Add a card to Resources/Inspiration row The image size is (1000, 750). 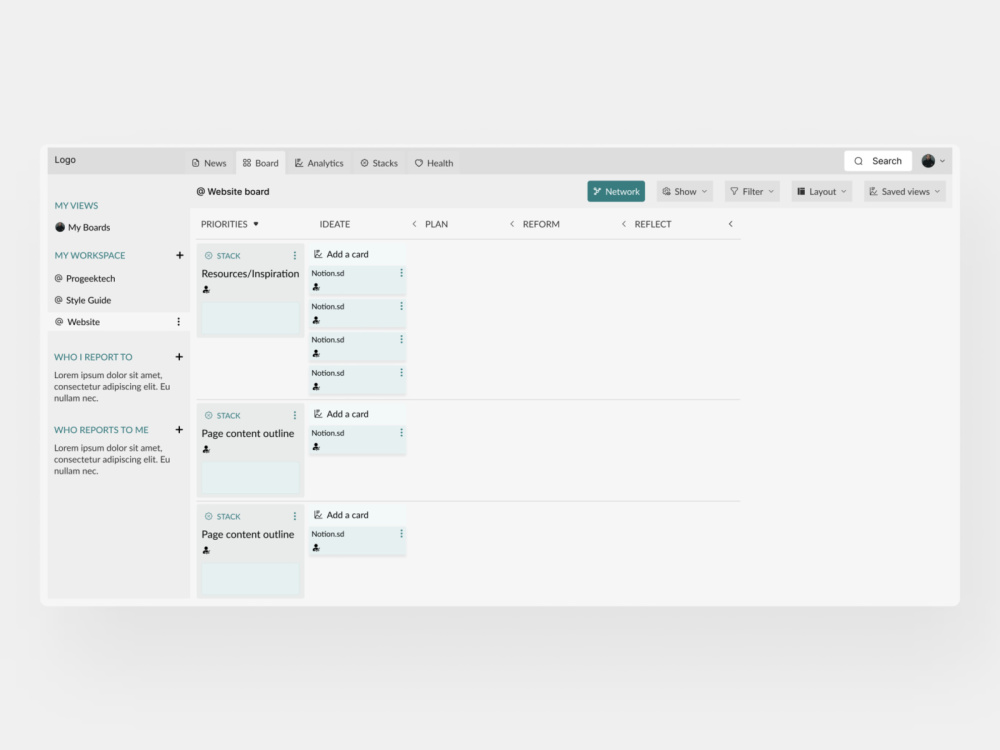[341, 254]
